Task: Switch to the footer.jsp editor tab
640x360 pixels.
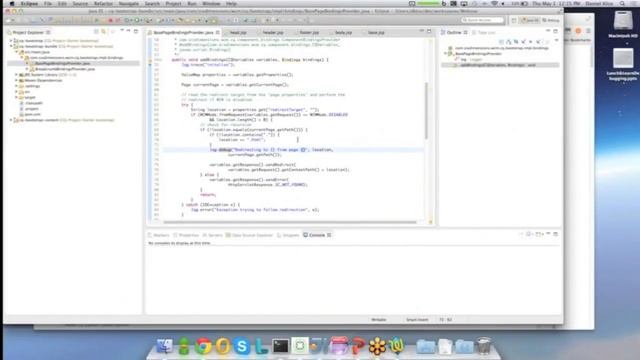Action: tap(309, 32)
